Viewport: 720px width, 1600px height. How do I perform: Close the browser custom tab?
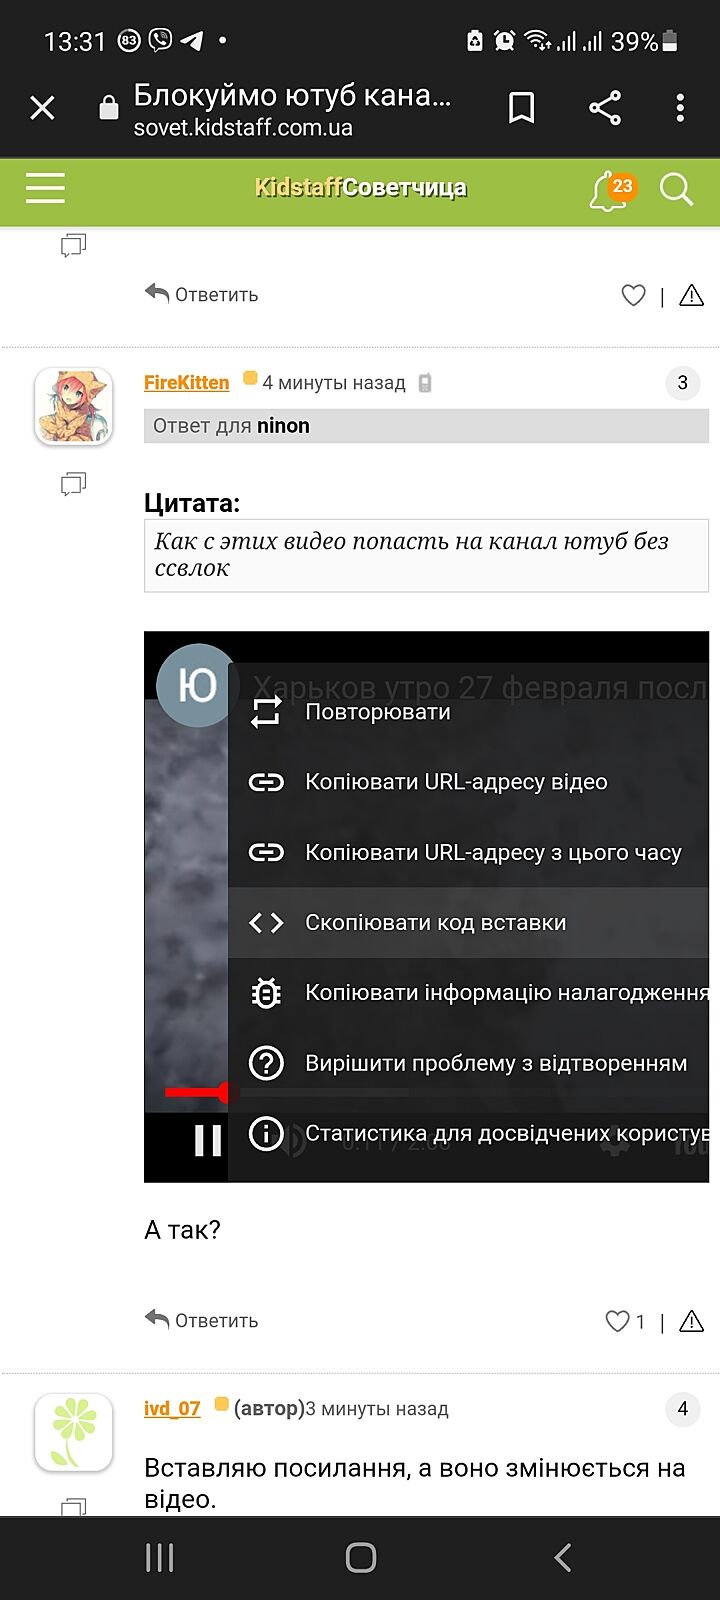pos(42,108)
